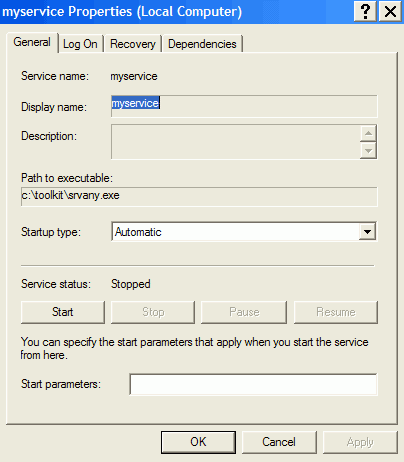Click the Path to executable field

[199, 196]
